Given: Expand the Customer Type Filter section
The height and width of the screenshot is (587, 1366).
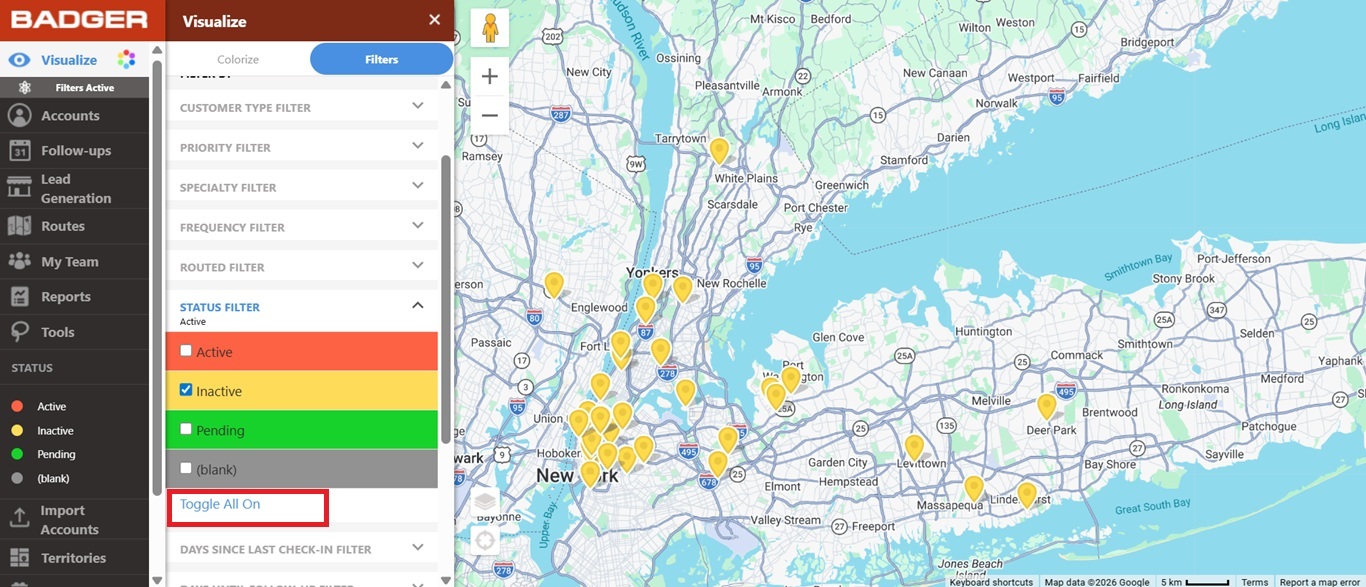Looking at the screenshot, I should (x=418, y=106).
